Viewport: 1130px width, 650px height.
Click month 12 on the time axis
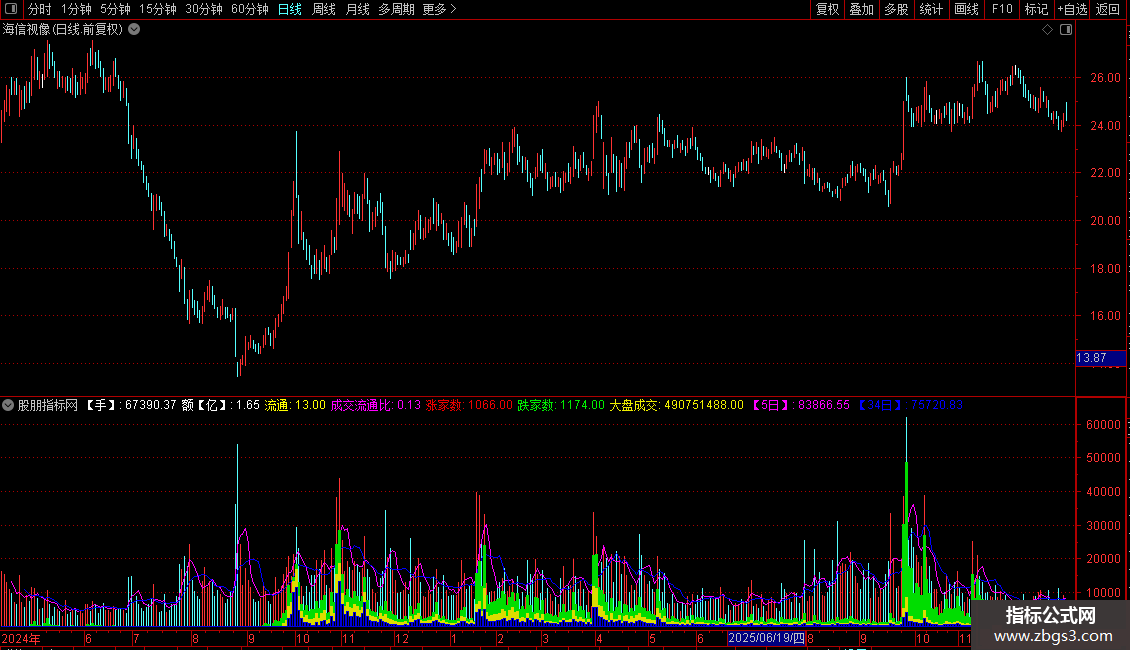click(401, 638)
